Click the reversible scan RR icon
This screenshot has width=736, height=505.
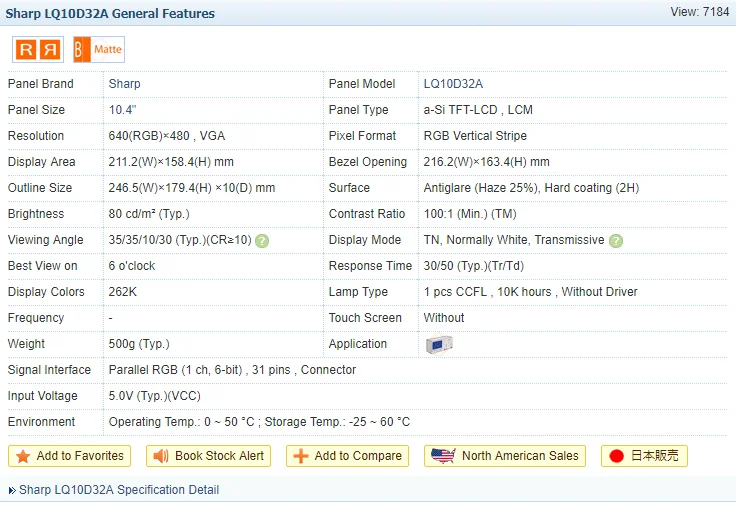pyautogui.click(x=38, y=49)
